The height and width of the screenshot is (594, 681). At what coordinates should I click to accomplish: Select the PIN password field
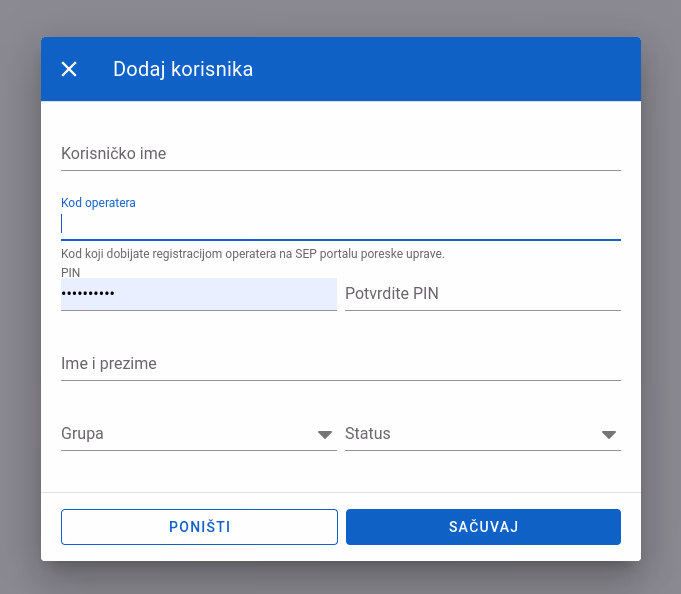click(199, 294)
